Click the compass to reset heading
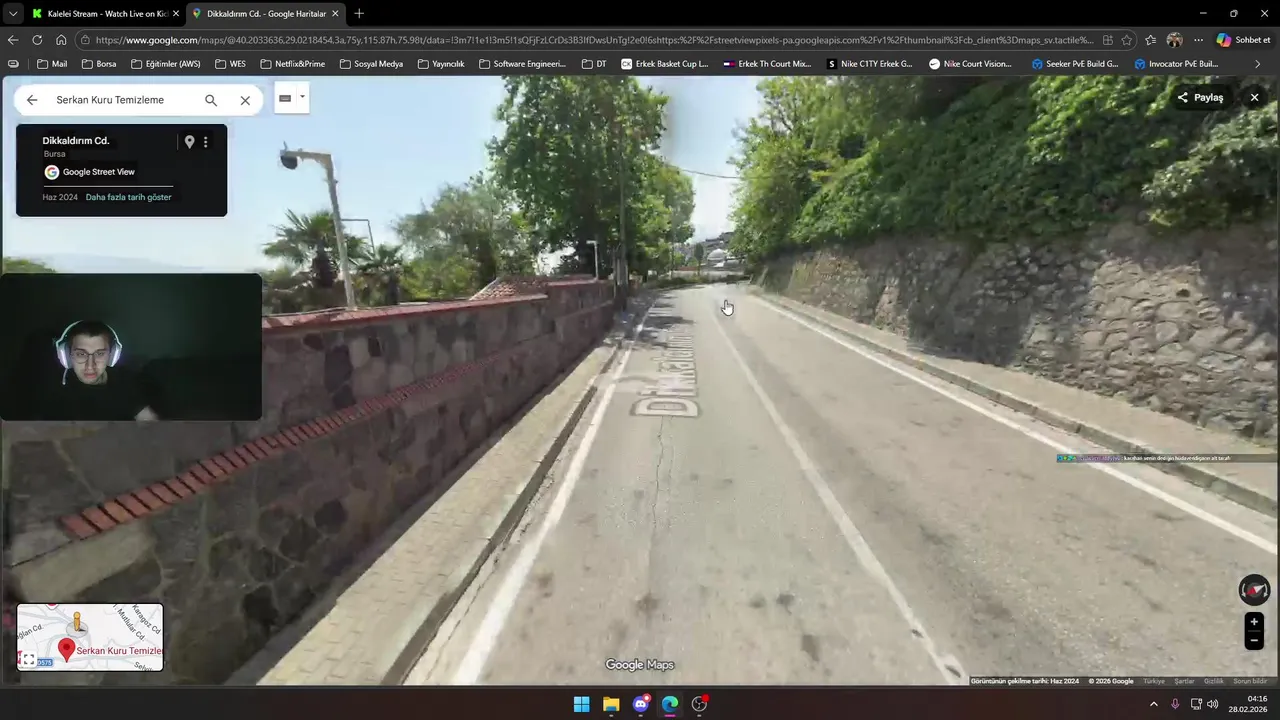Viewport: 1280px width, 720px height. [x=1254, y=590]
